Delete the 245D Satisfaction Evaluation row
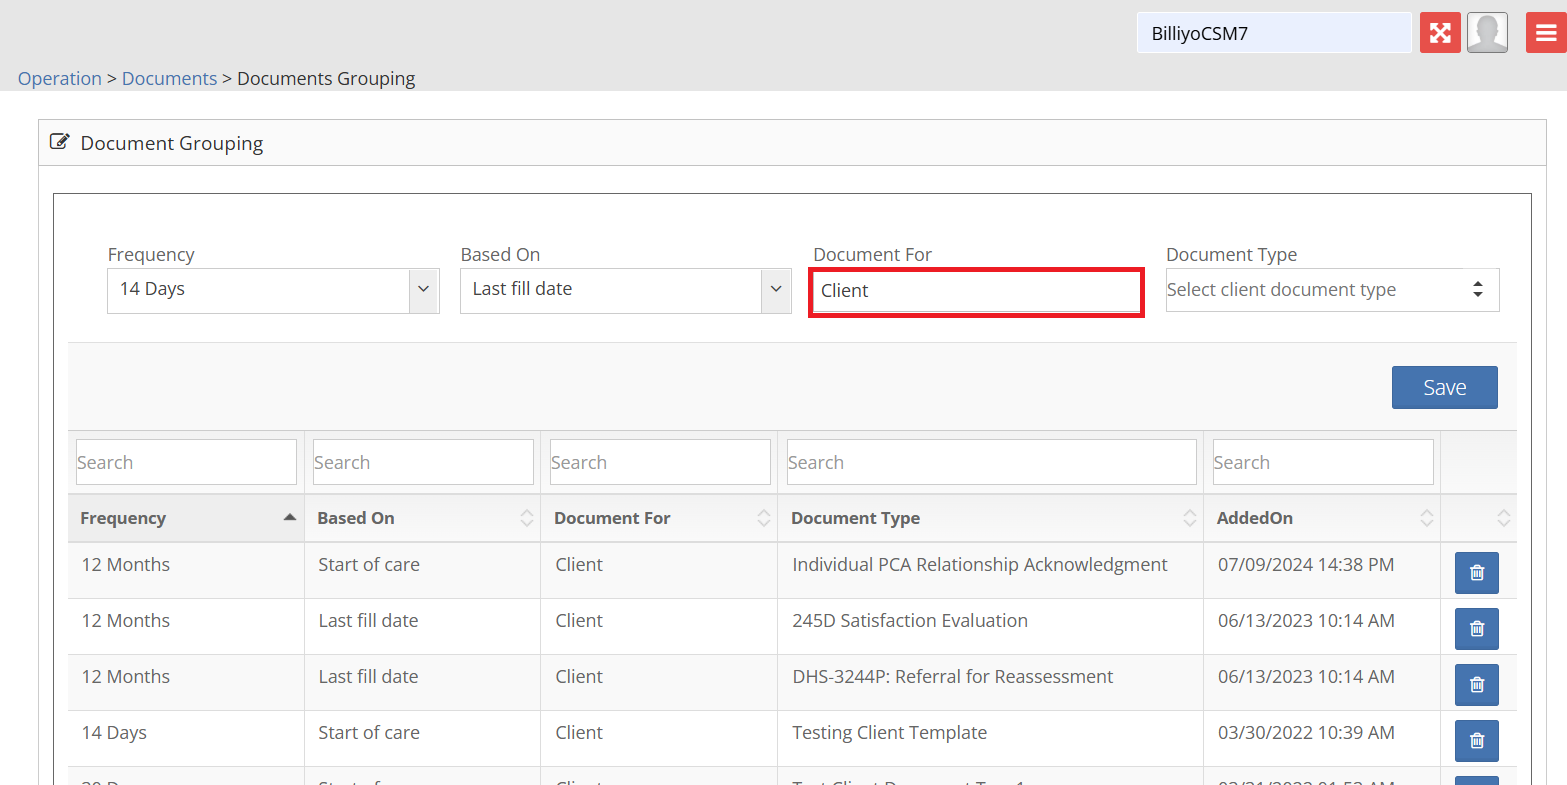The width and height of the screenshot is (1567, 785). (1476, 629)
